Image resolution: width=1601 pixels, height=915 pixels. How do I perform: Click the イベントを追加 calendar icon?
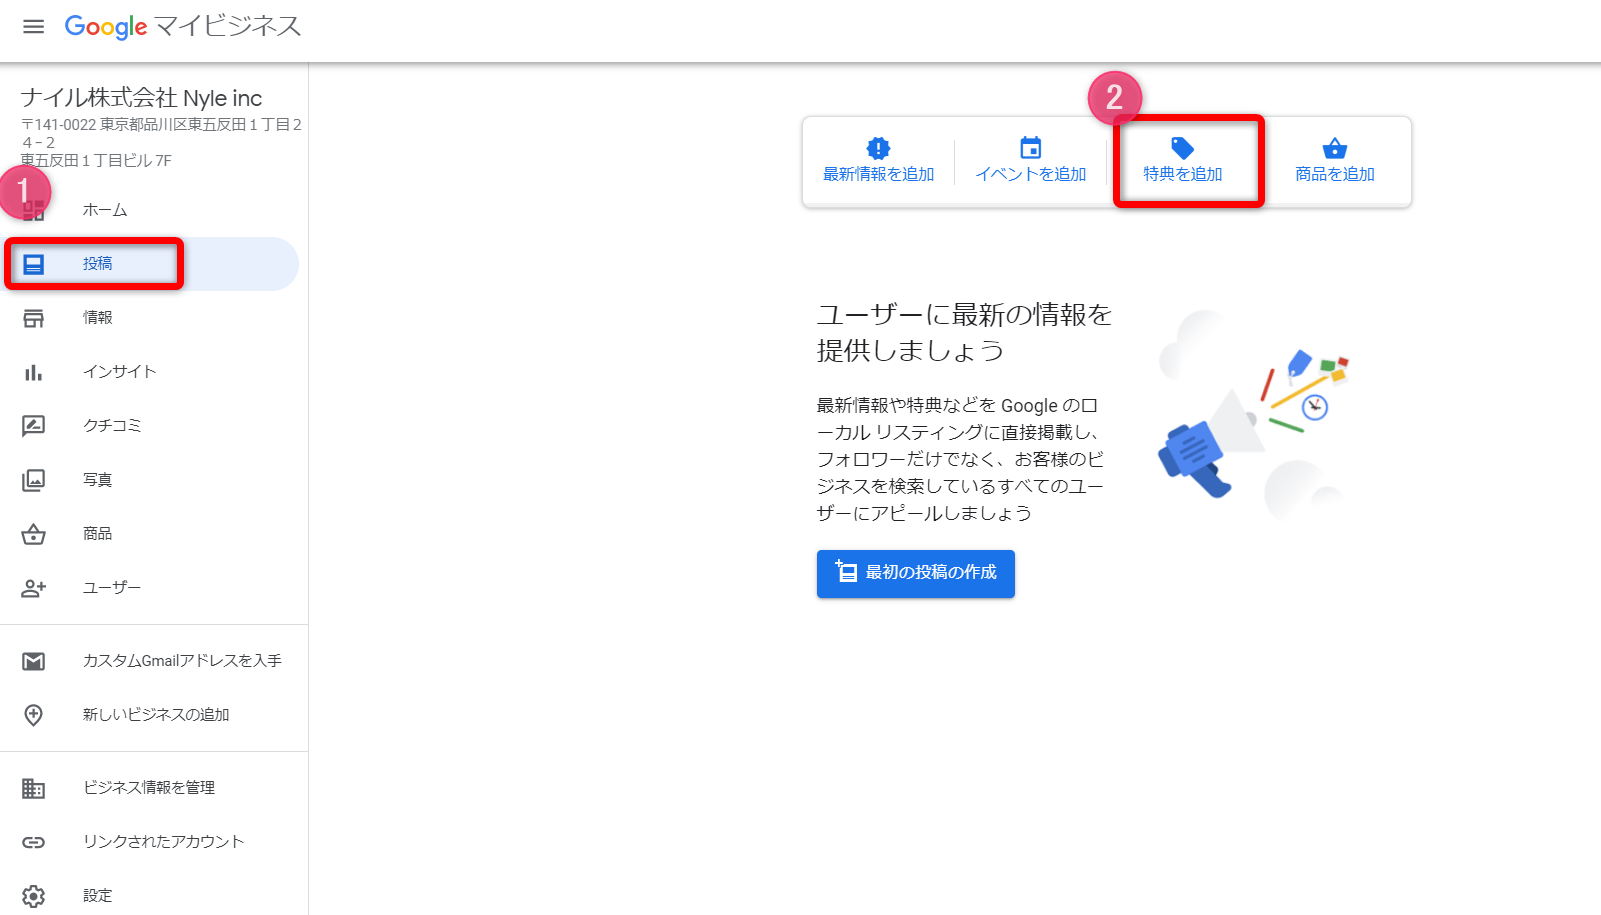[1030, 148]
